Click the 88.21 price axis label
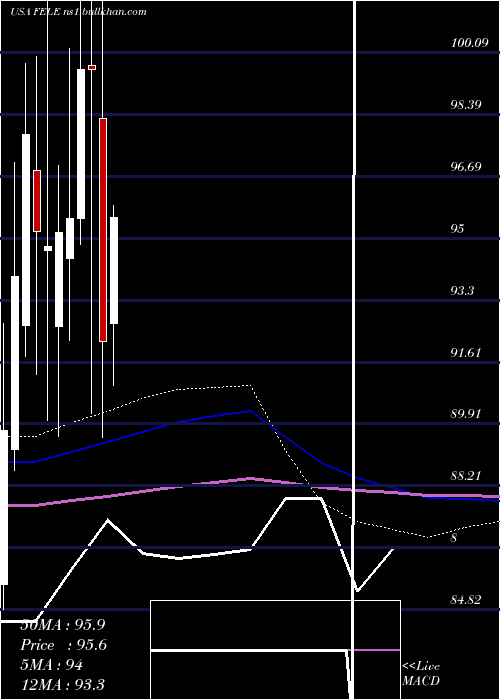Screen dimensions: 500x700 coord(466,476)
